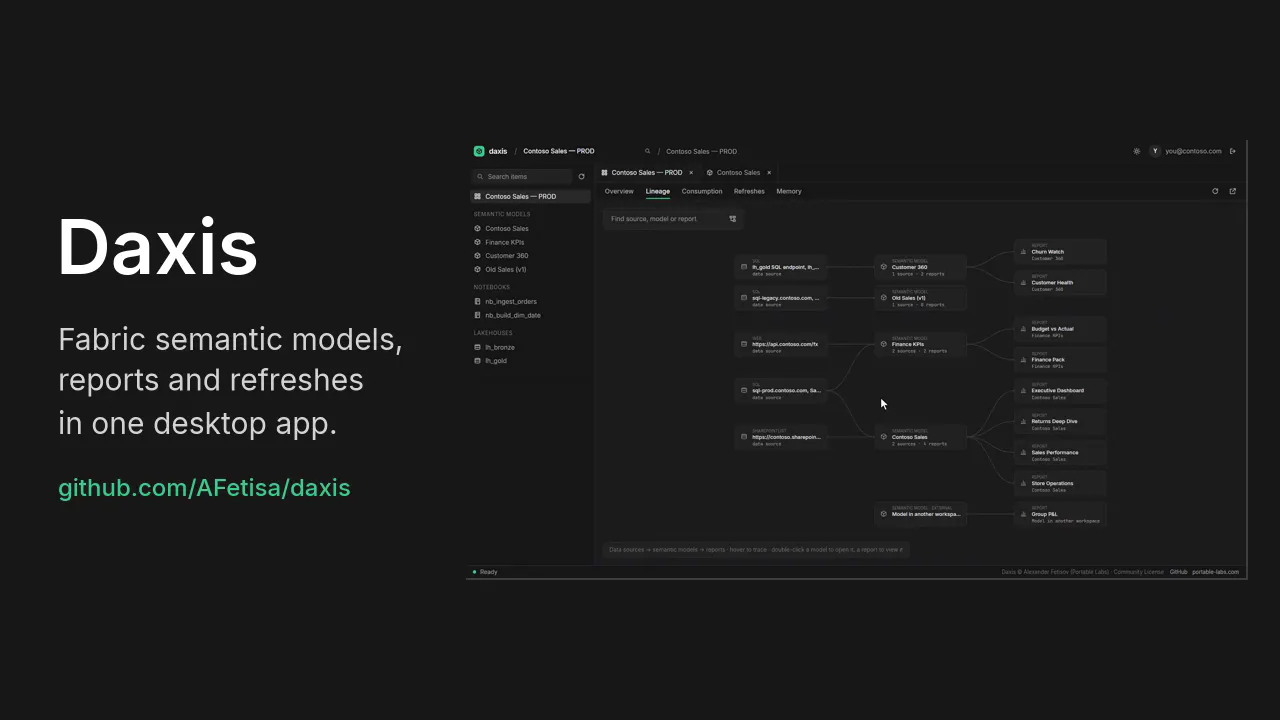1280x720 pixels.
Task: Click the chart icon on the Executive Dashboard node
Action: [x=1023, y=391]
